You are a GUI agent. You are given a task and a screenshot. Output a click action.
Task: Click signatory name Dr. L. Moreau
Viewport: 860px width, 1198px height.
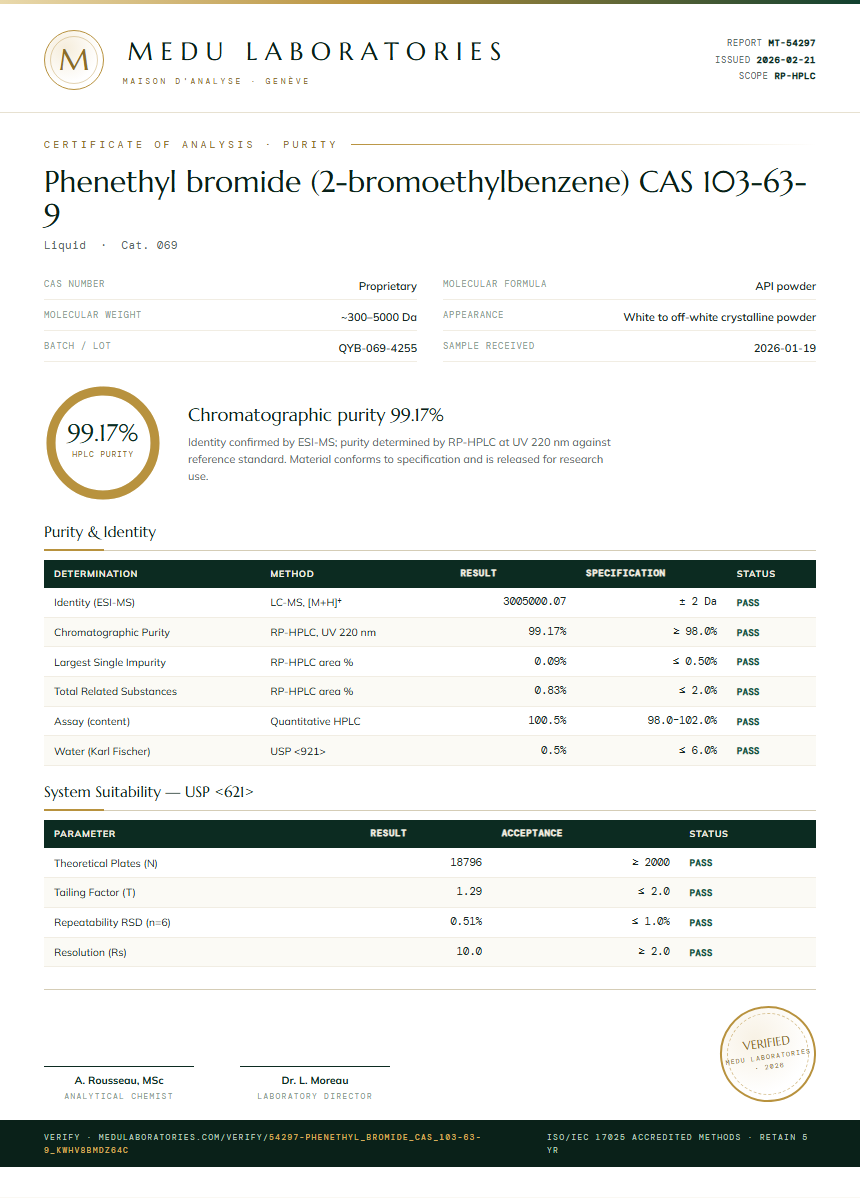(x=315, y=1080)
